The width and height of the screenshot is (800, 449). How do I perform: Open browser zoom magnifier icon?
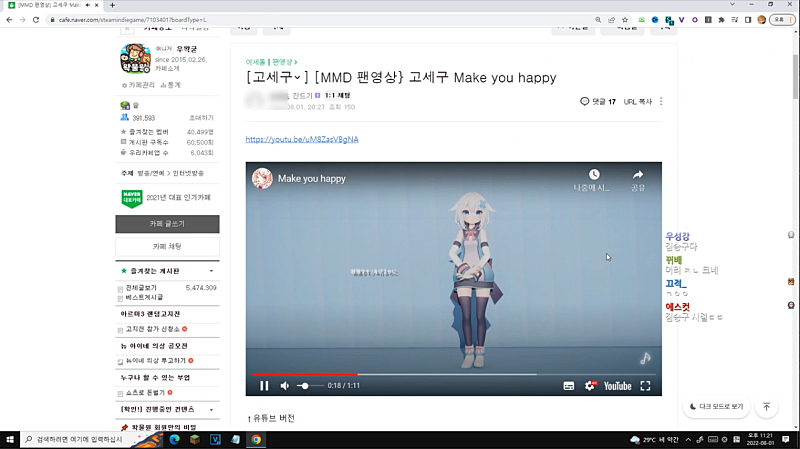click(598, 20)
